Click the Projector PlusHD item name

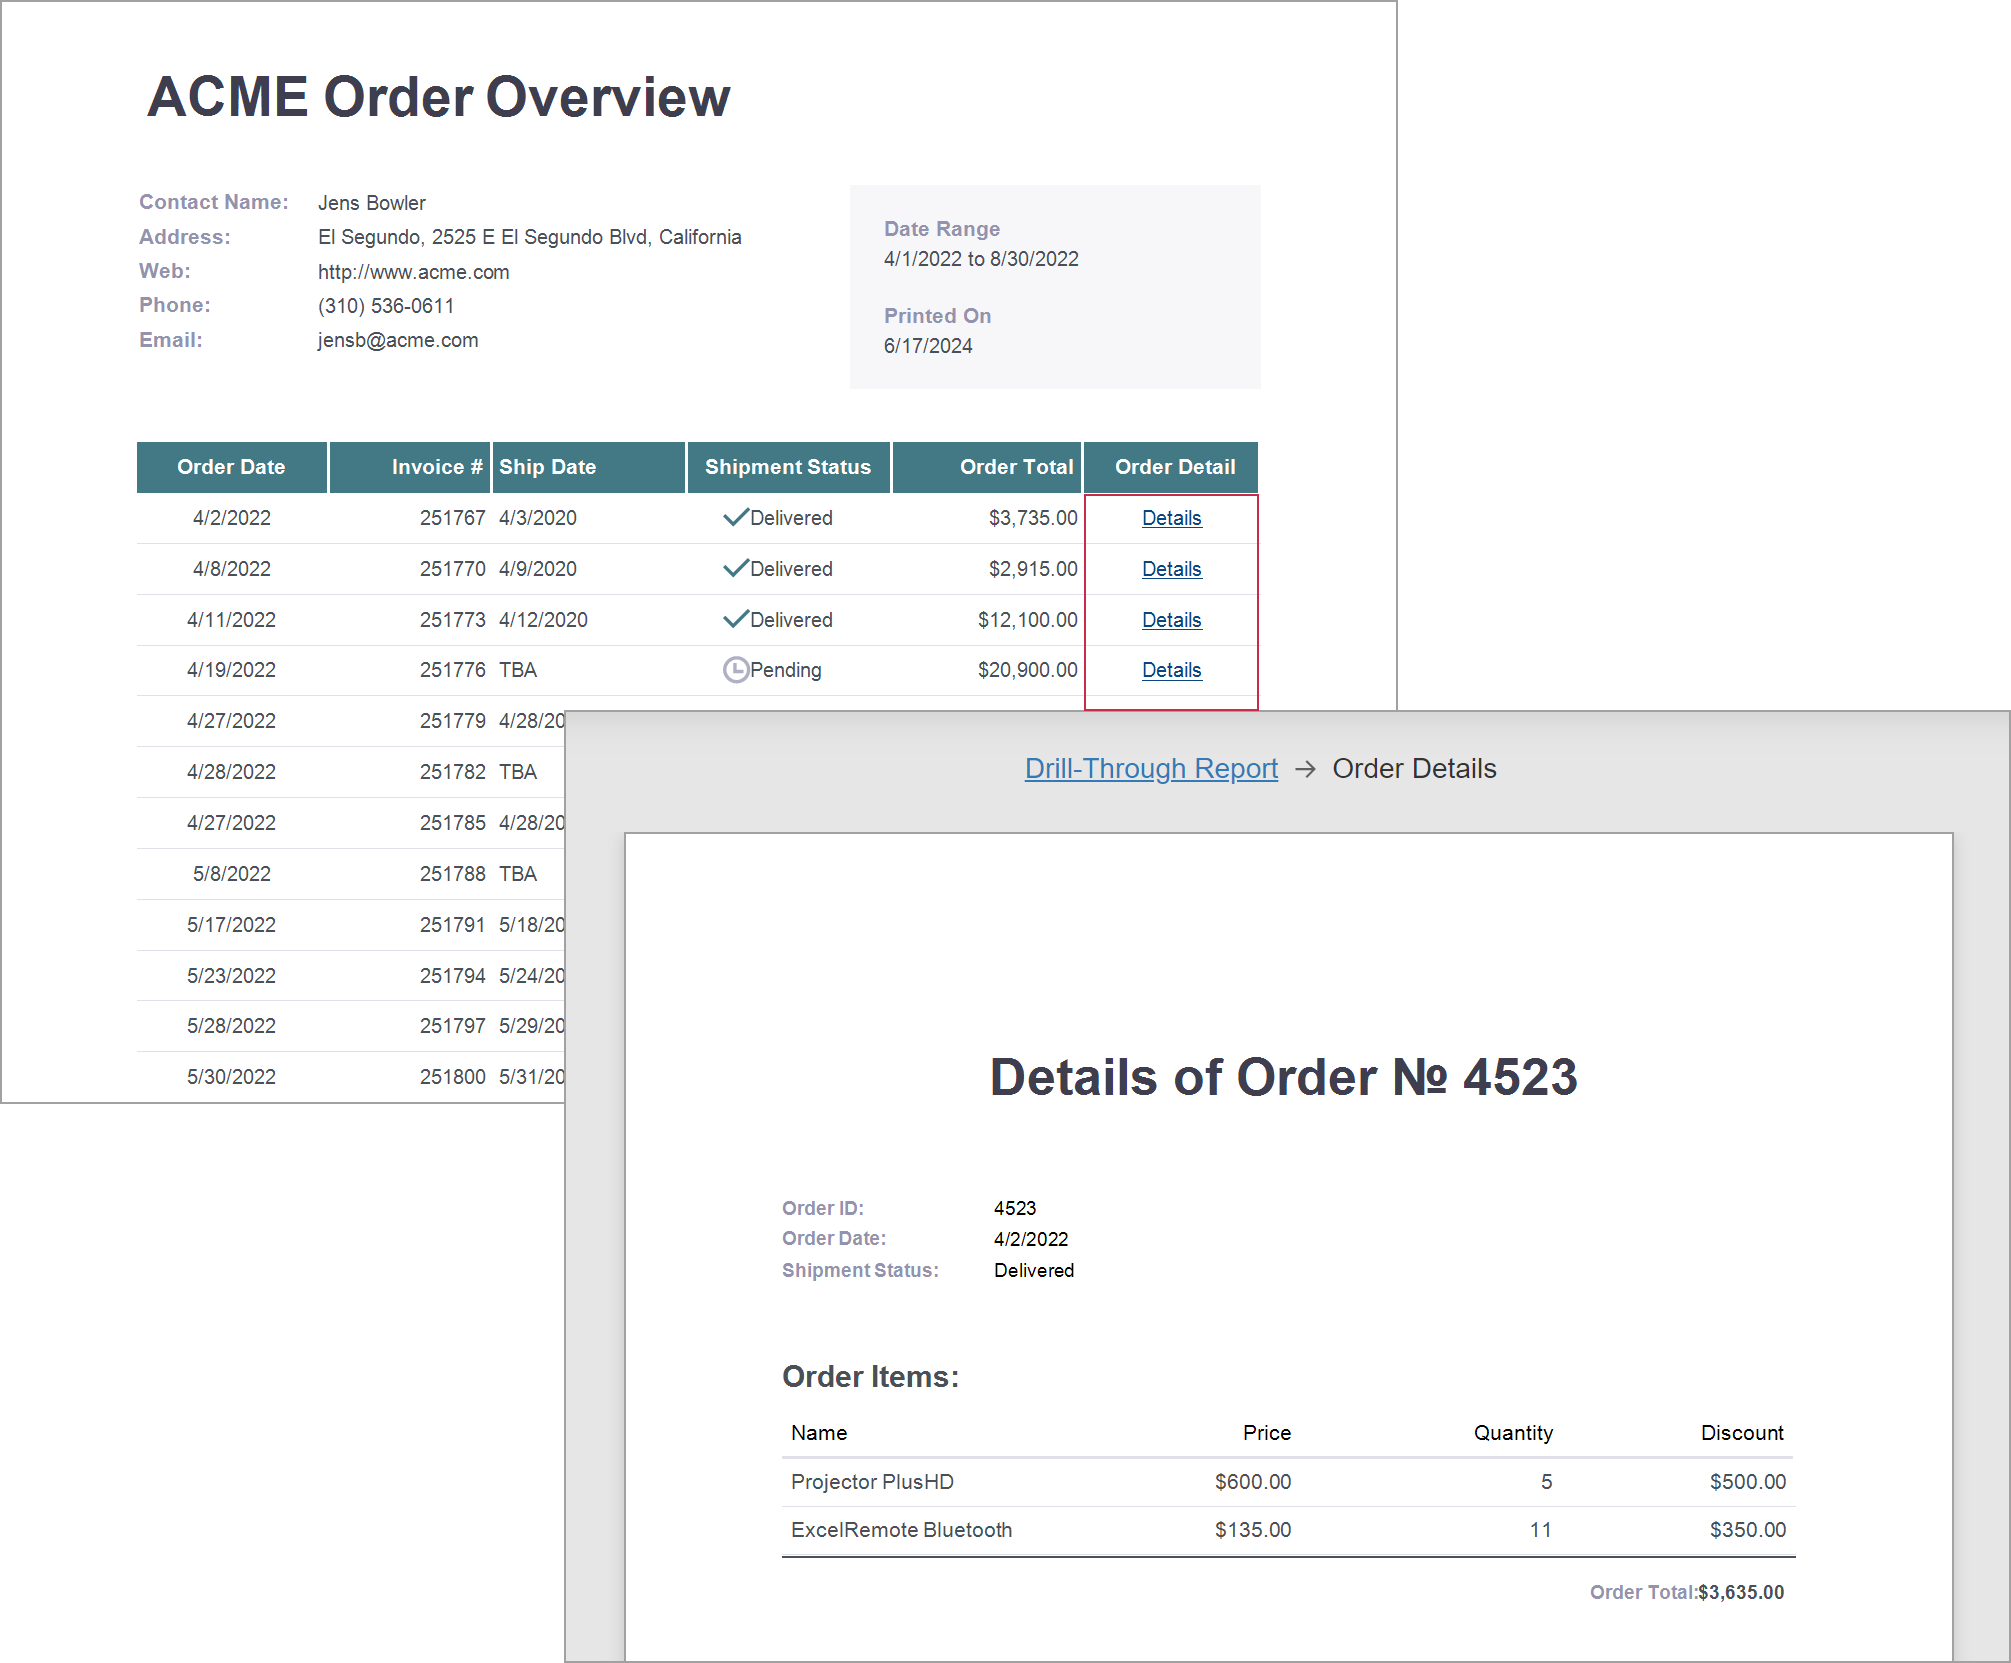tap(872, 1482)
